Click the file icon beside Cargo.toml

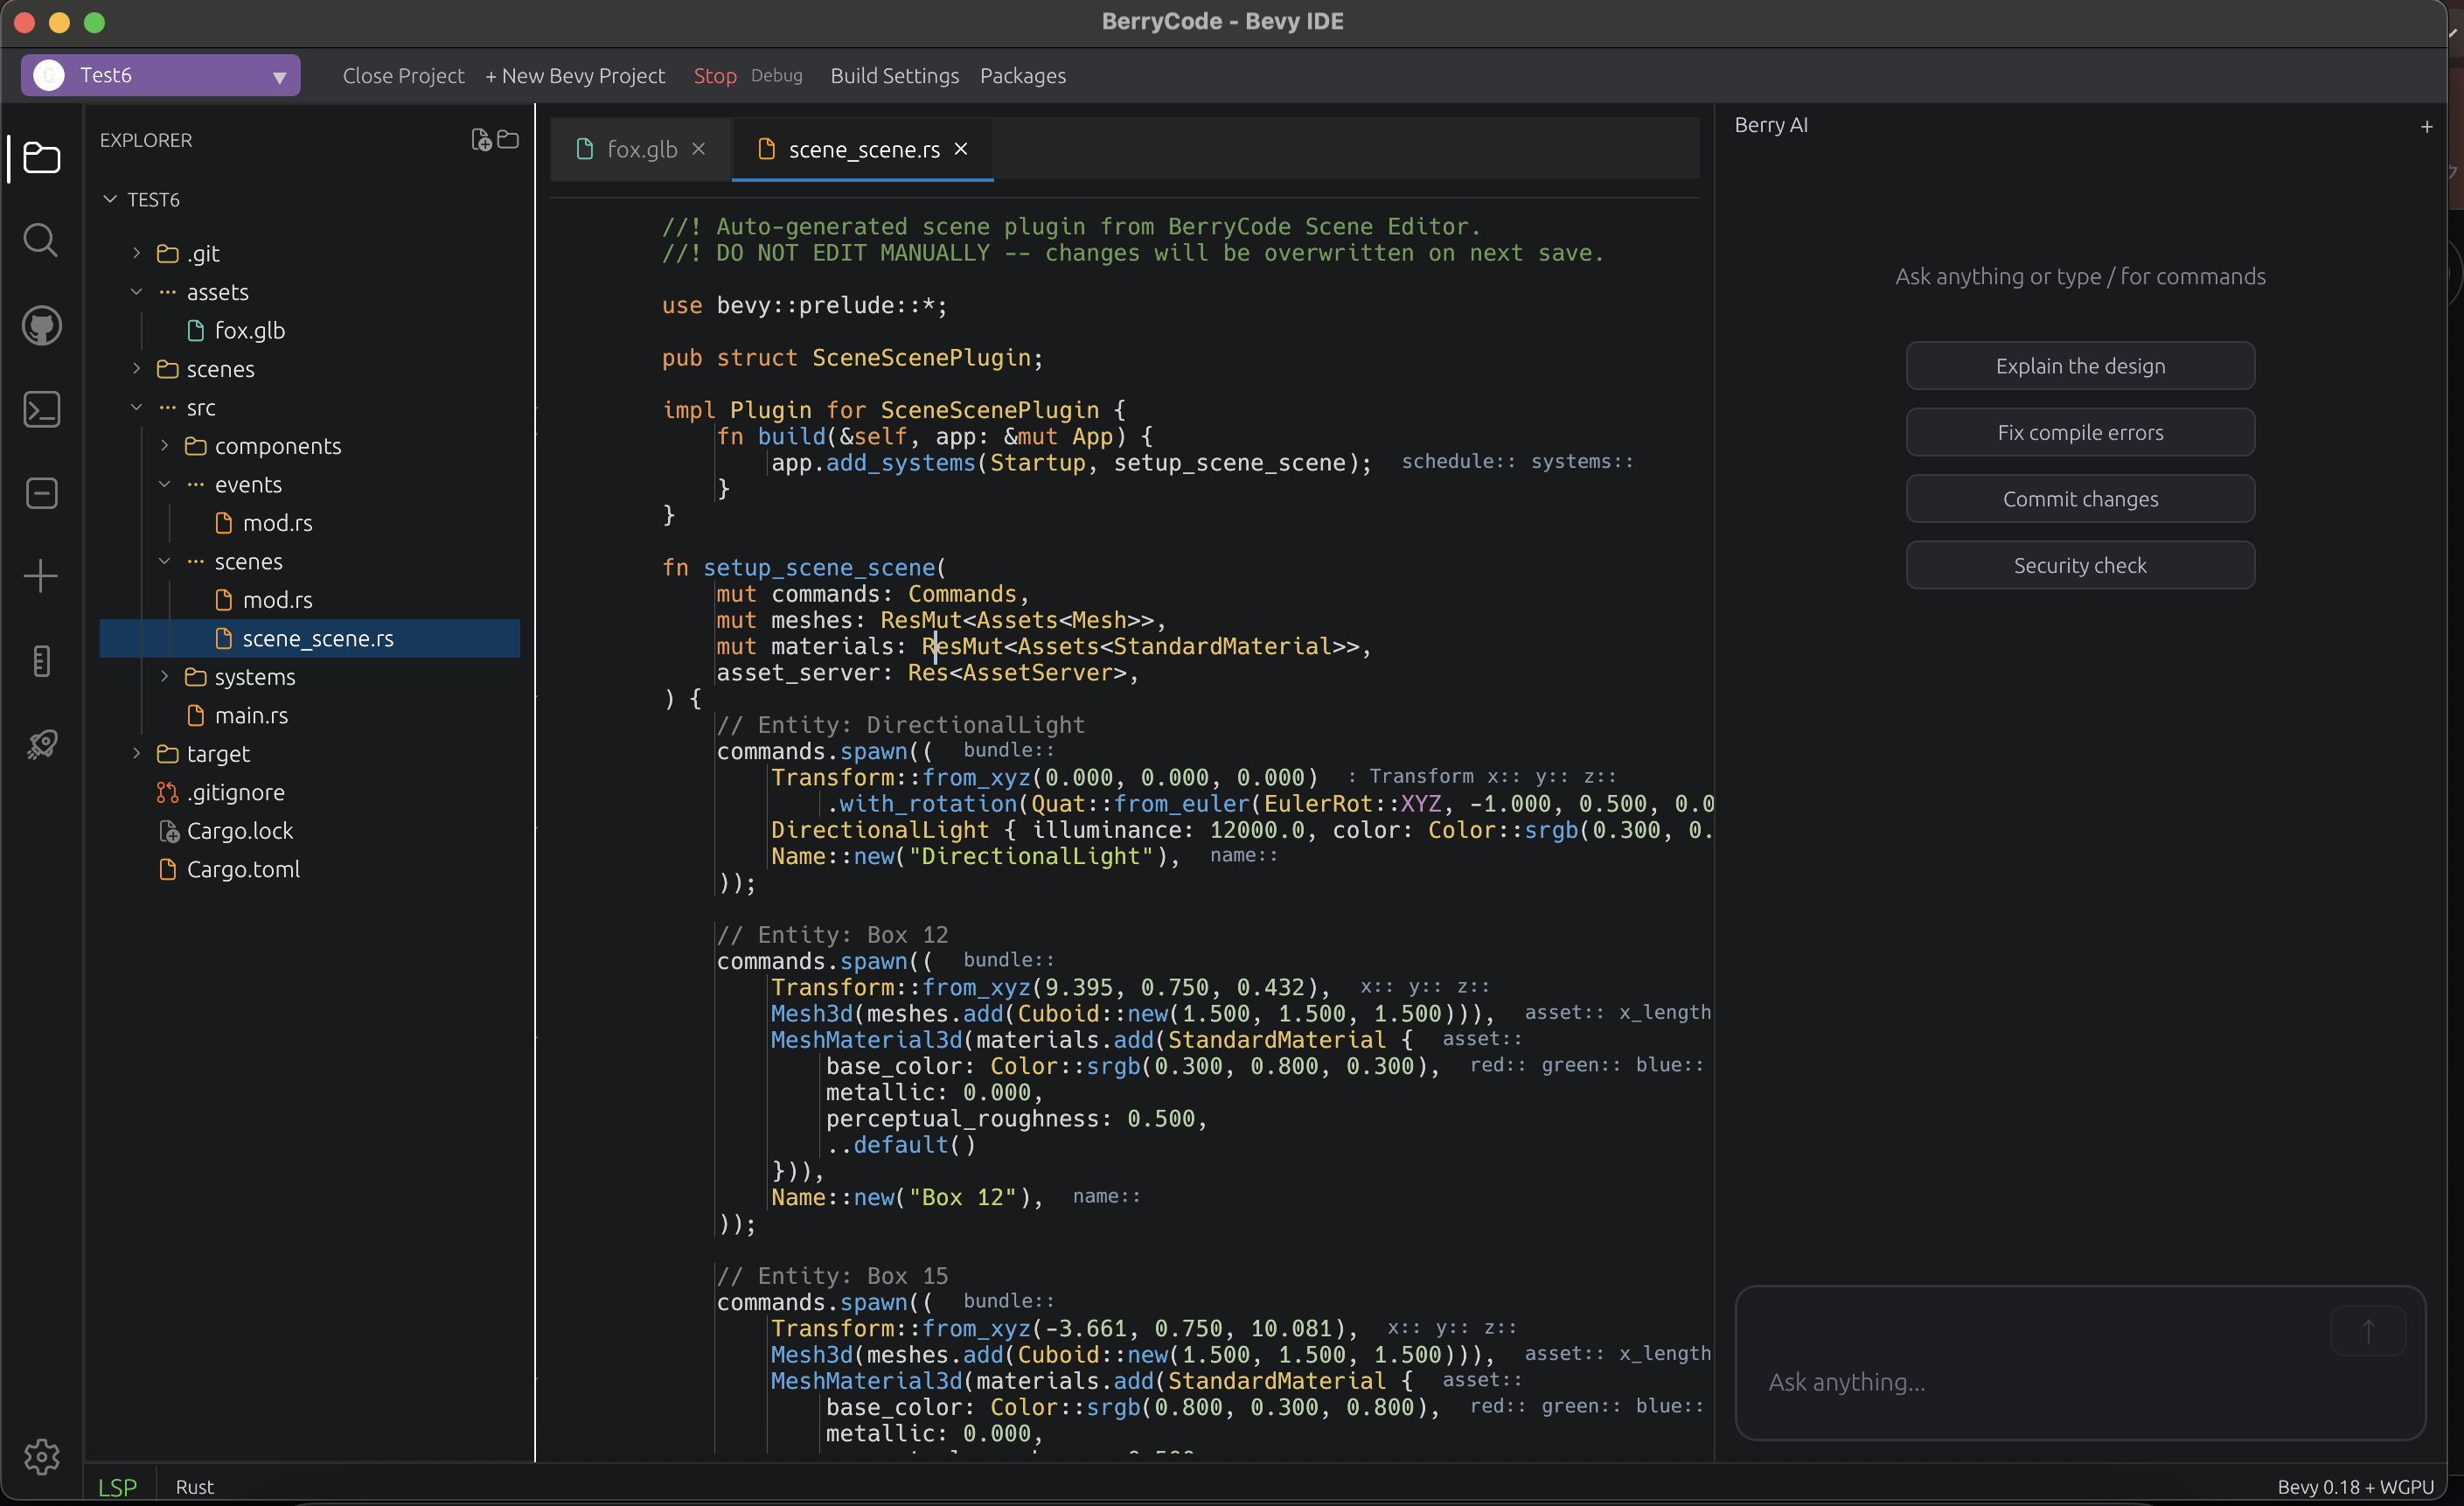point(168,869)
